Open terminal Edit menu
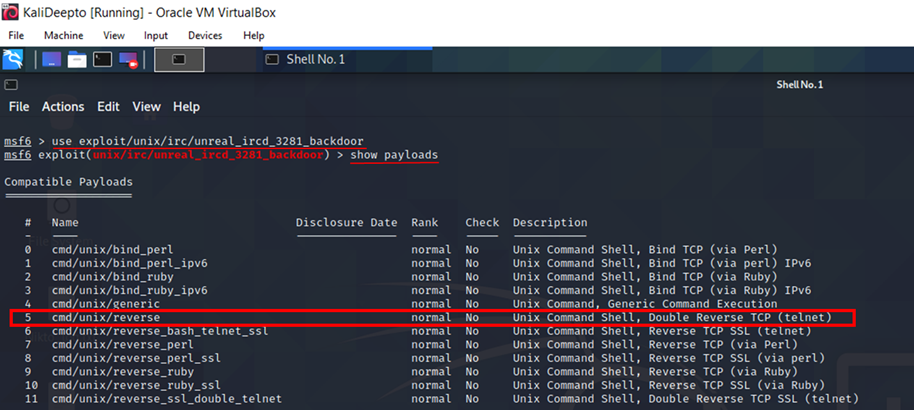Image resolution: width=914 pixels, height=410 pixels. point(108,107)
